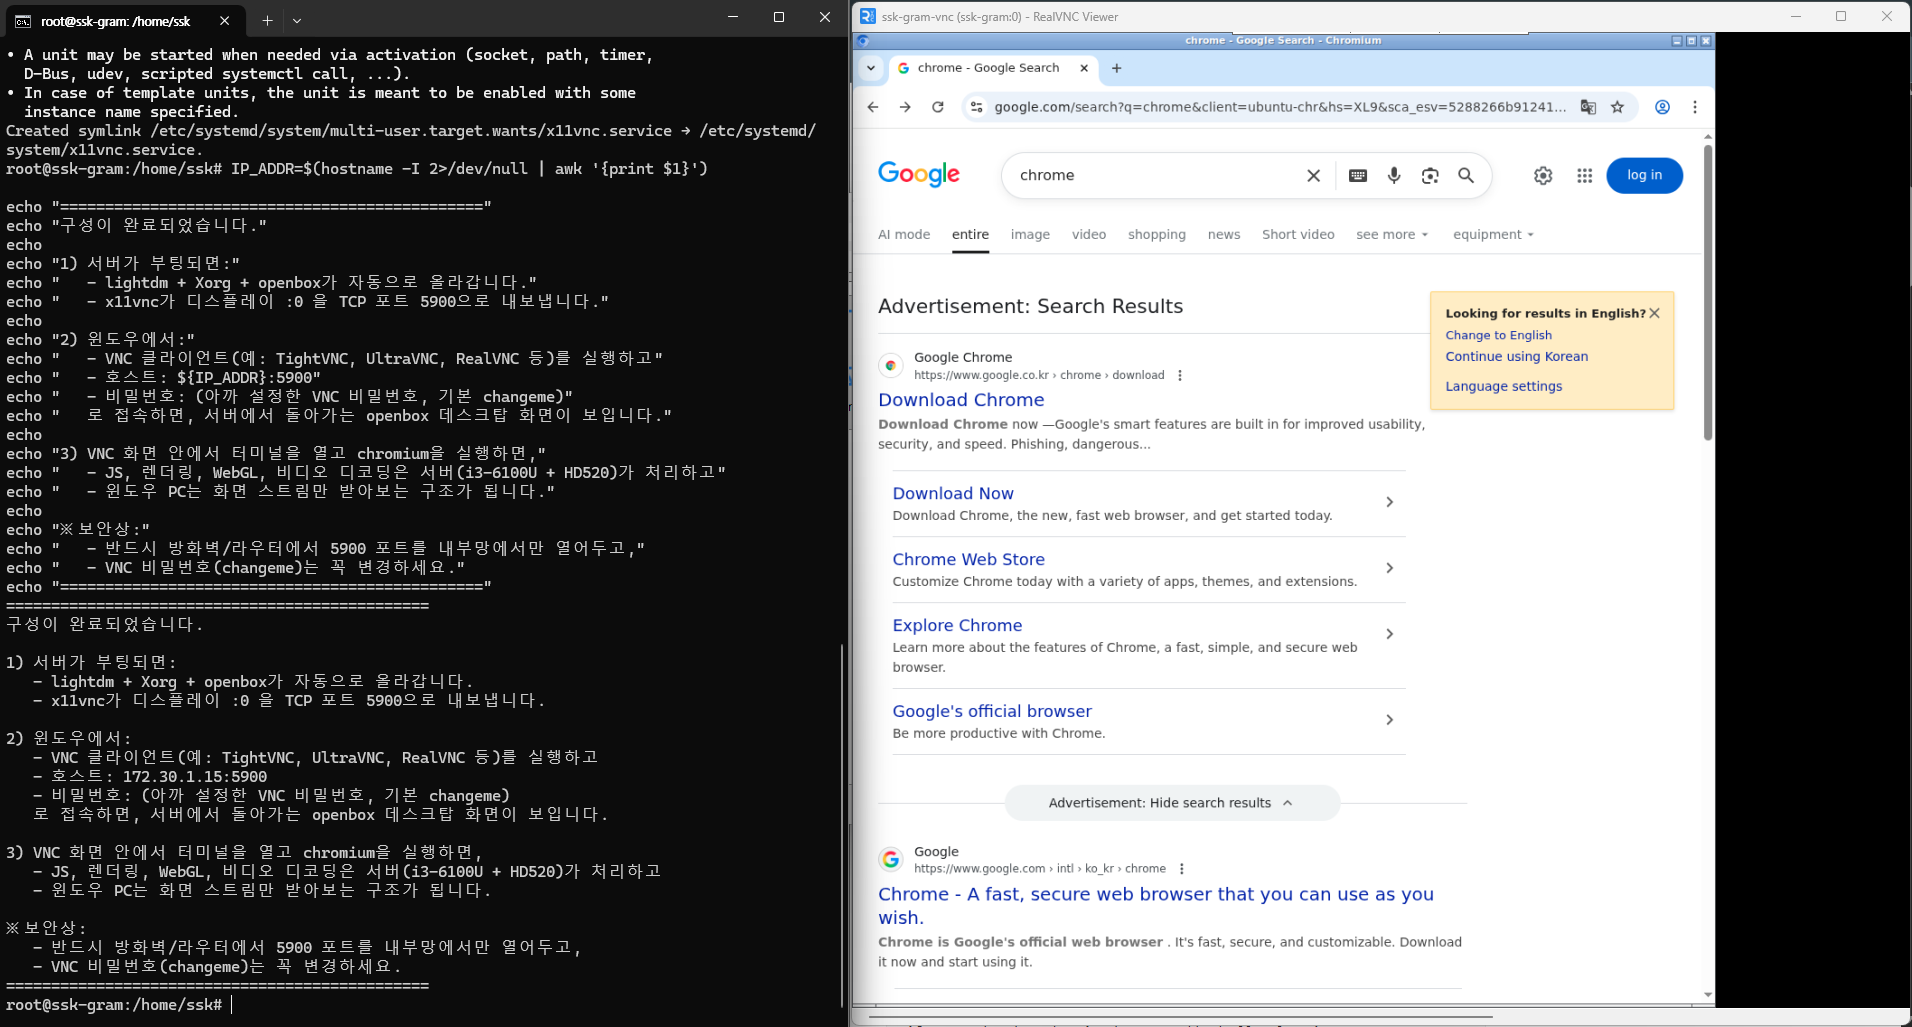
Task: Expand the Download Now sitelink chevron
Action: pos(1390,502)
